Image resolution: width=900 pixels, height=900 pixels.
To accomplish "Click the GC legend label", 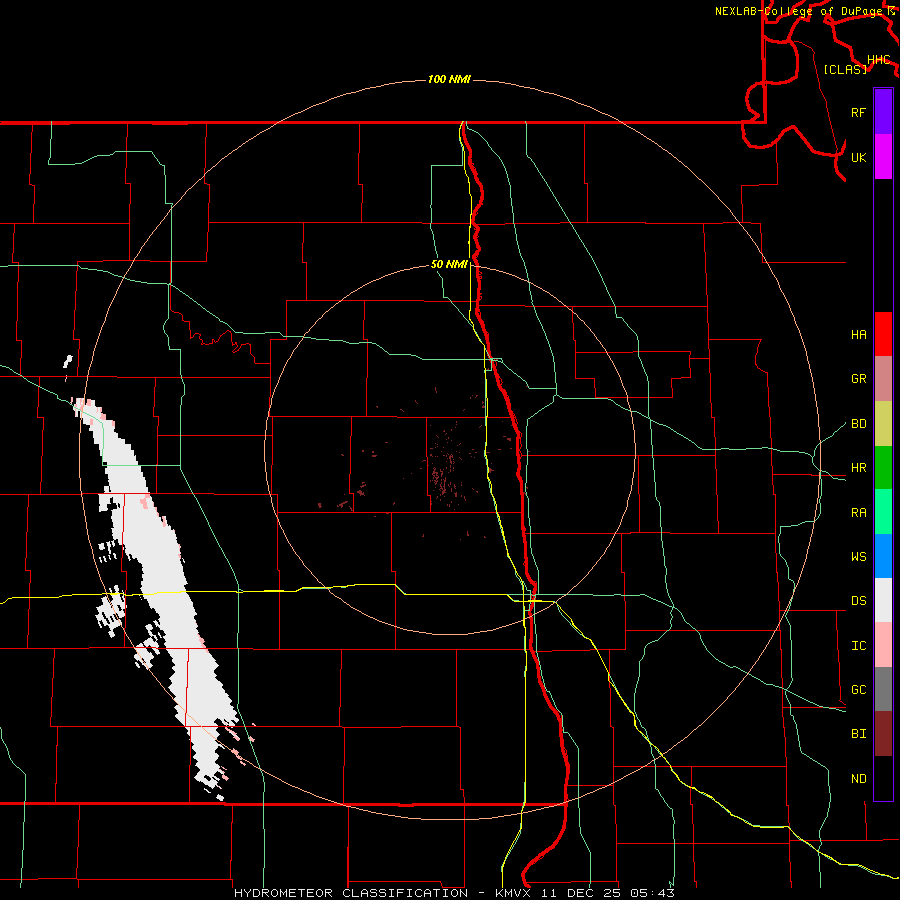I will (858, 690).
